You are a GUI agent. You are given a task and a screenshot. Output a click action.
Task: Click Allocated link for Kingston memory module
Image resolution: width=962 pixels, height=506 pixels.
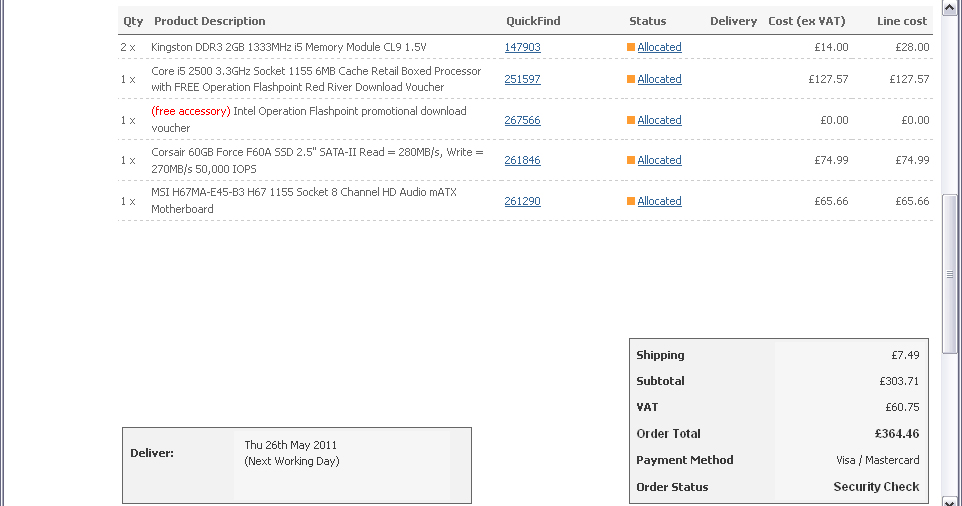tap(659, 47)
